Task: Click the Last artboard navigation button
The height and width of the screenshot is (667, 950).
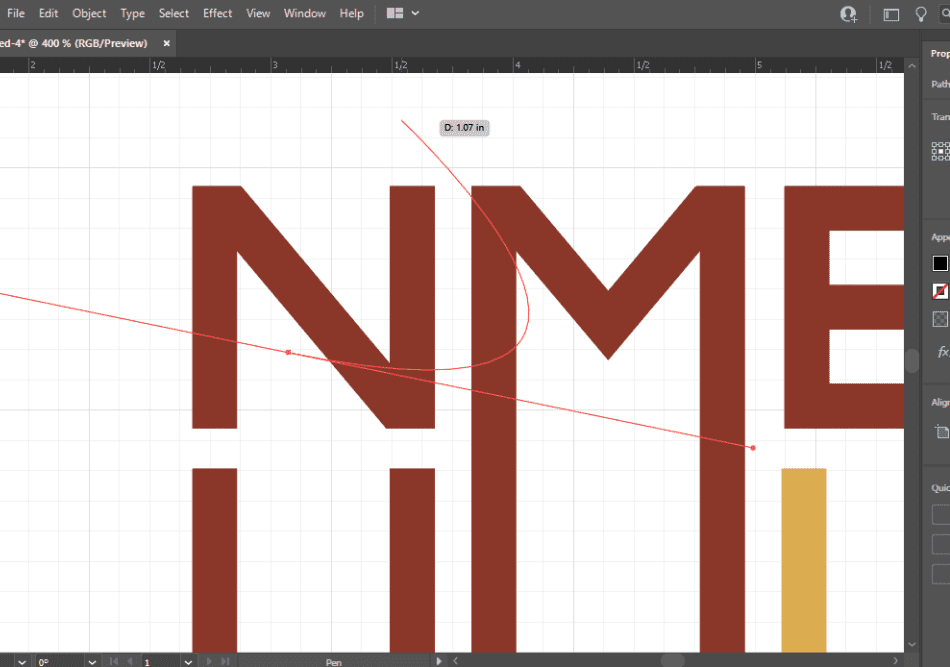Action: (x=225, y=662)
